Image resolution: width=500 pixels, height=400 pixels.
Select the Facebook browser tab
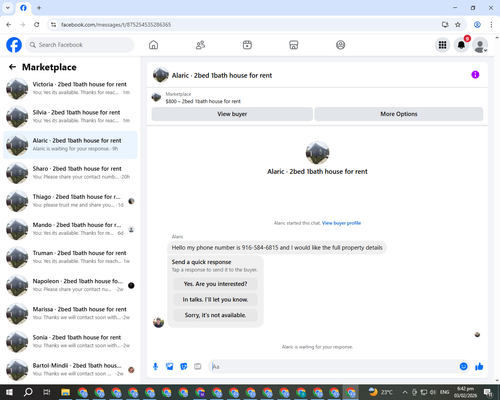tap(23, 8)
